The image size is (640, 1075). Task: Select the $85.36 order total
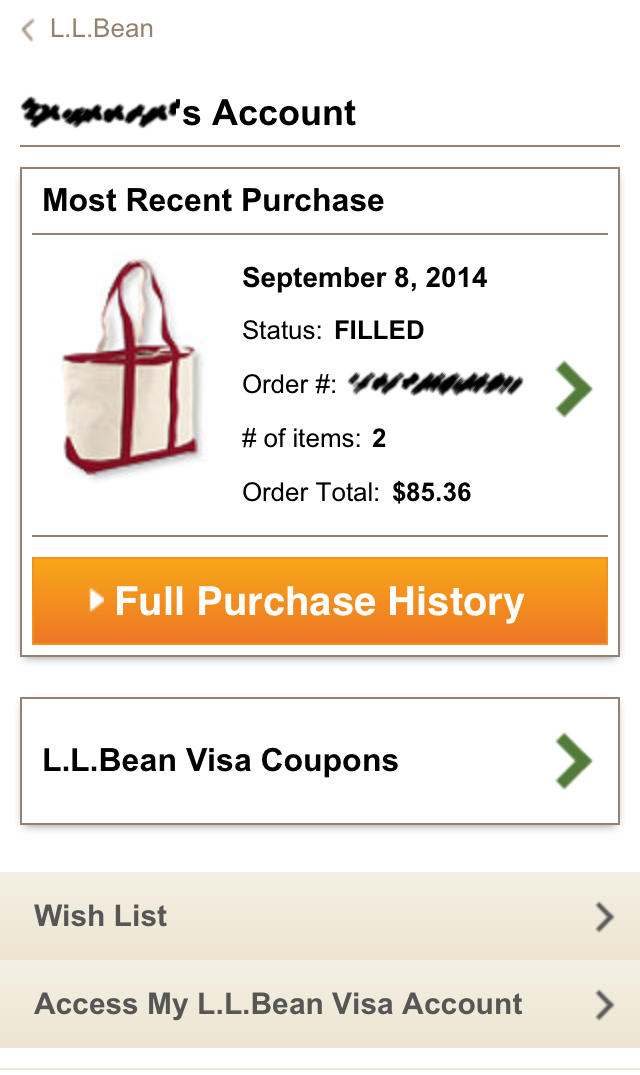coord(432,492)
